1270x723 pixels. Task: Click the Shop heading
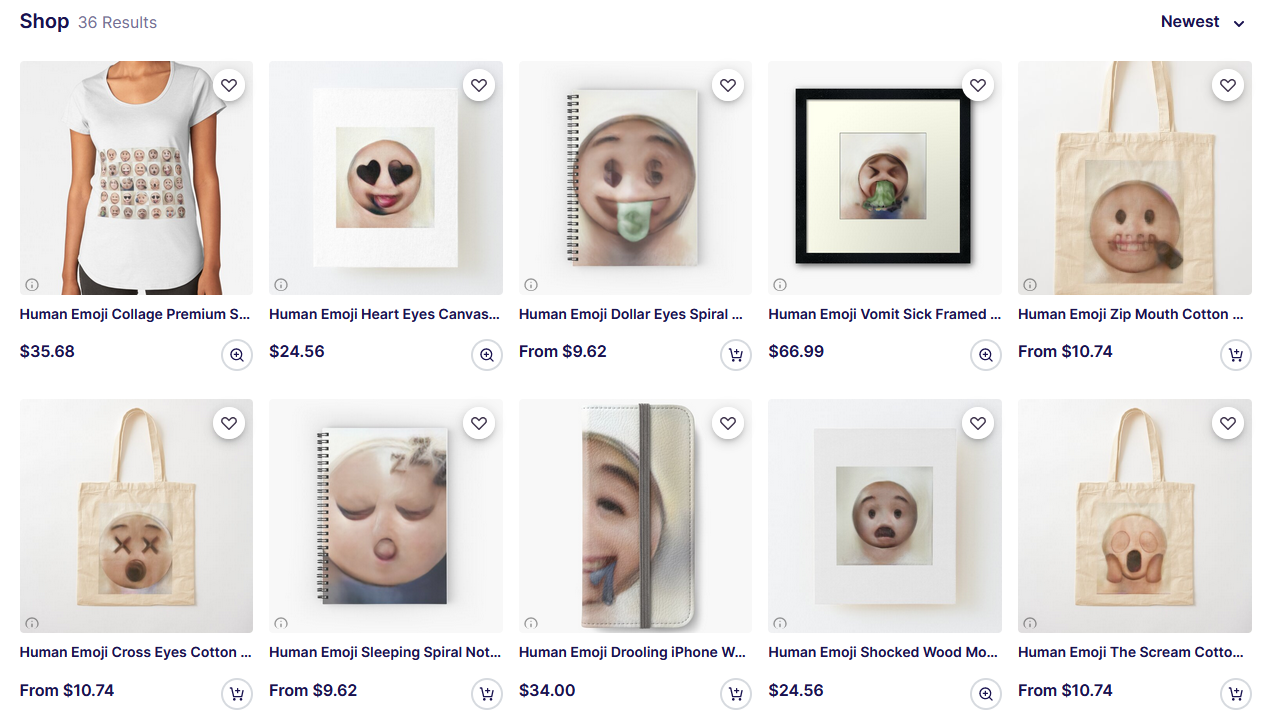pyautogui.click(x=44, y=21)
